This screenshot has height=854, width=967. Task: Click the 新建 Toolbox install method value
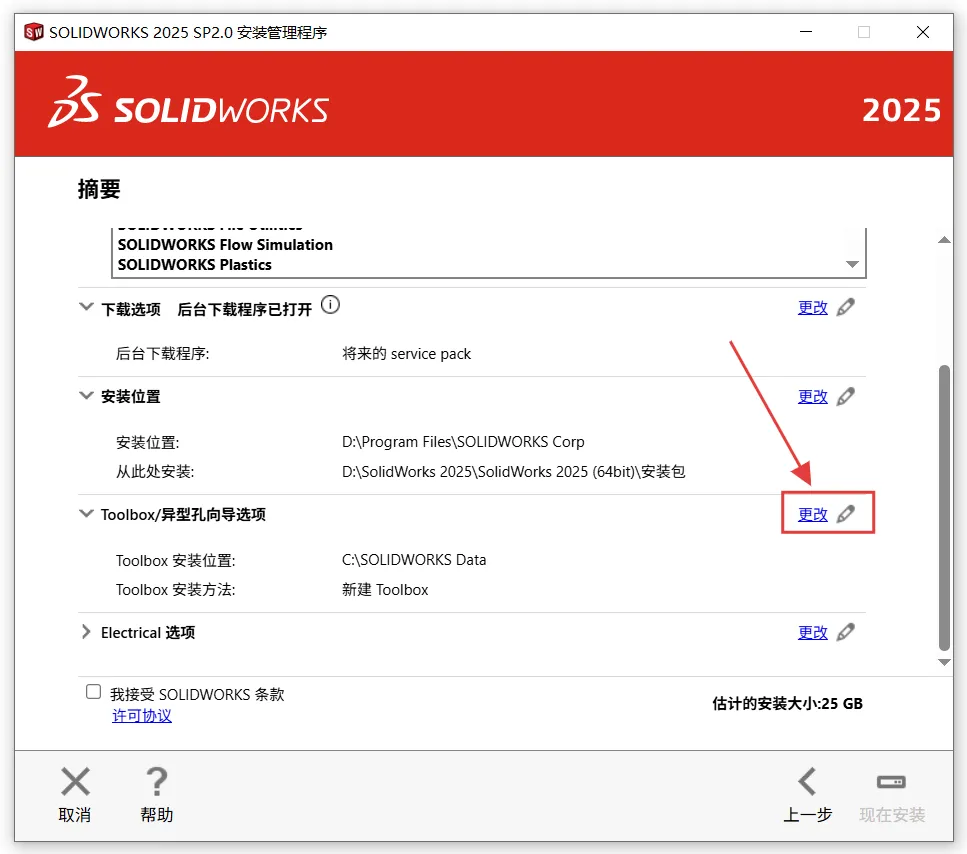click(385, 589)
